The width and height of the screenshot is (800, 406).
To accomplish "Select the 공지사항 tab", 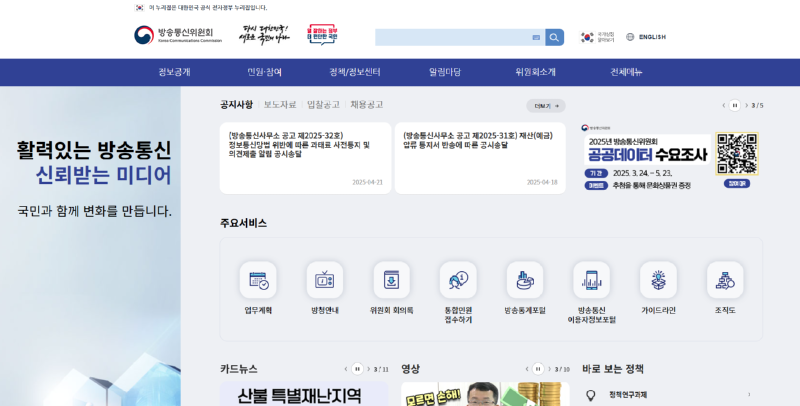I will [236, 105].
